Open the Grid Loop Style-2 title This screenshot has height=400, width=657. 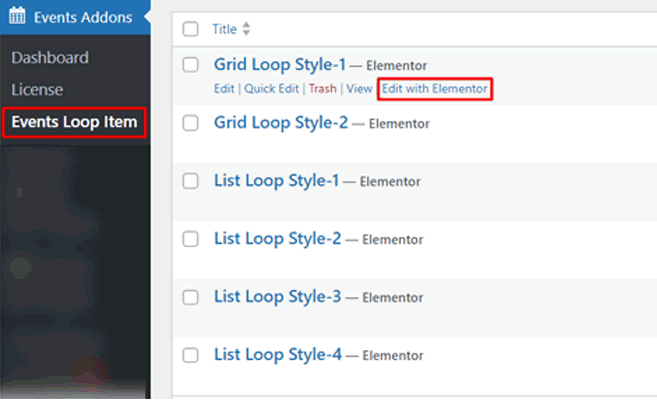coord(281,123)
